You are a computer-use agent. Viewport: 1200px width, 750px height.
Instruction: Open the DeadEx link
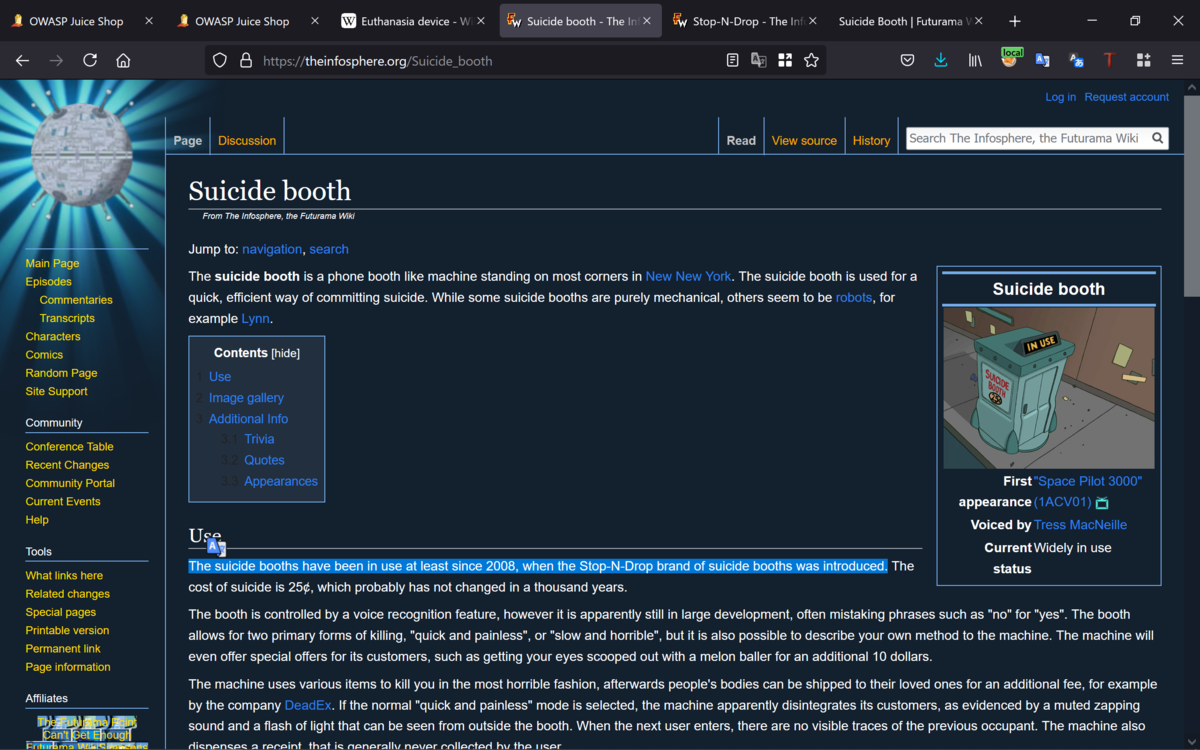[x=308, y=705]
